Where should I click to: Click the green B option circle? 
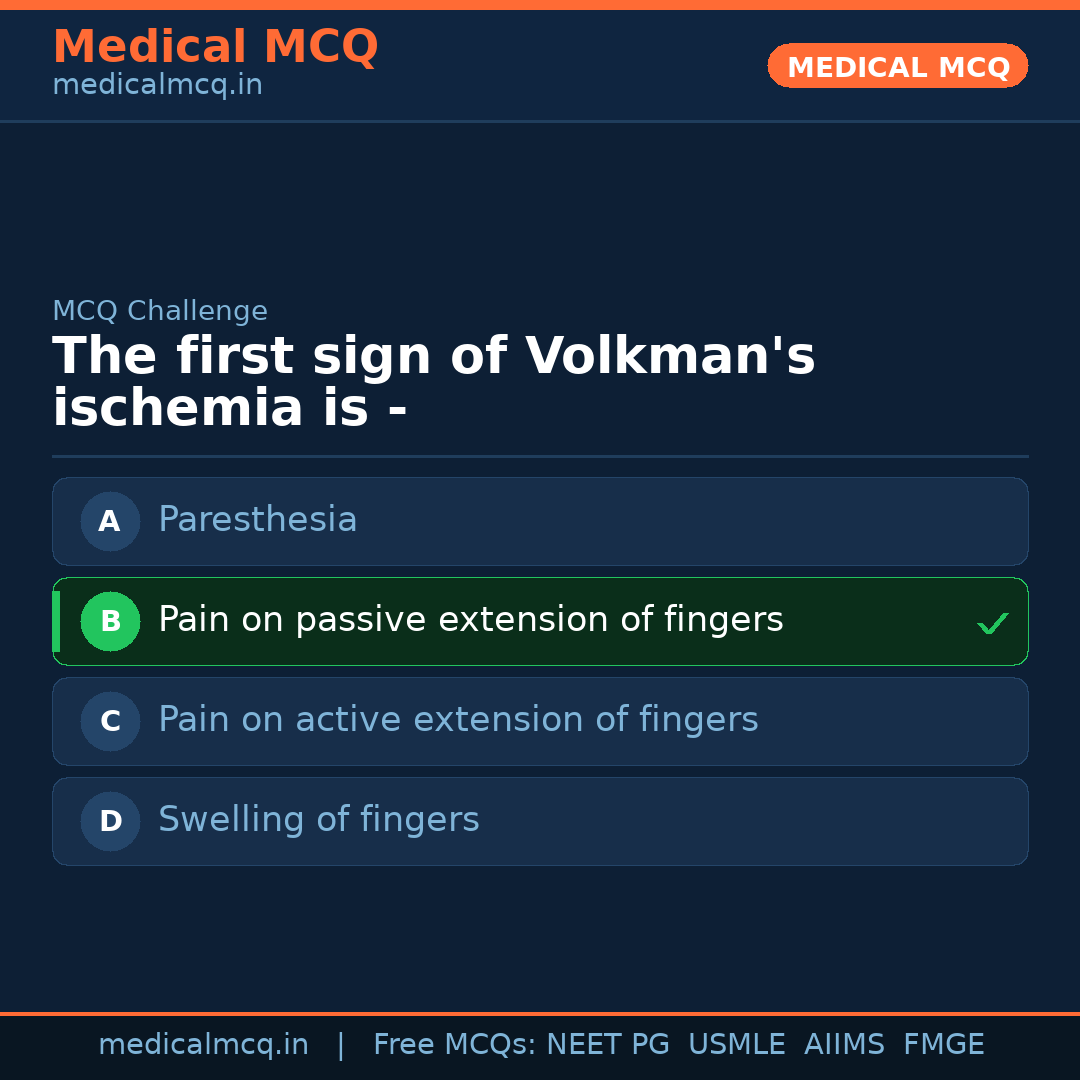click(110, 621)
